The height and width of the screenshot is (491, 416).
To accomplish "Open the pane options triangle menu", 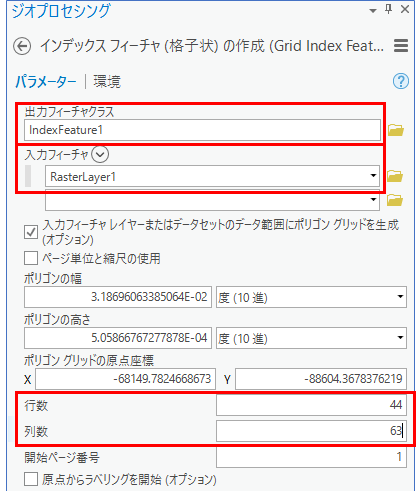I will [x=373, y=11].
